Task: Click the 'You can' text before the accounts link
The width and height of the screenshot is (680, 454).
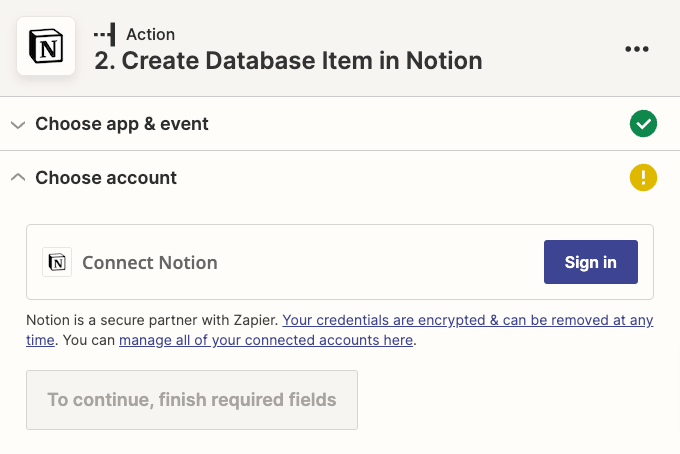Action: [89, 340]
